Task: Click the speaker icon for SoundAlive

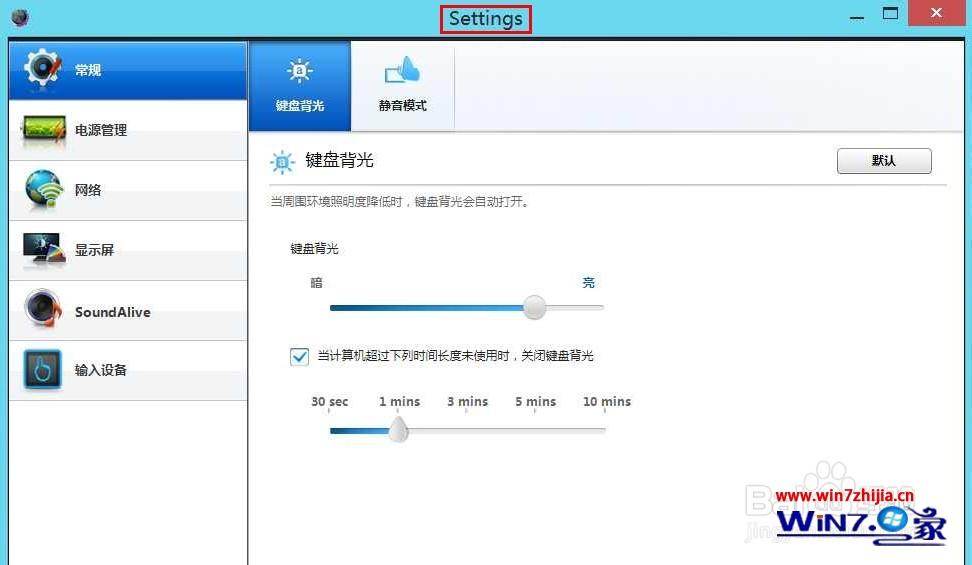Action: point(43,308)
